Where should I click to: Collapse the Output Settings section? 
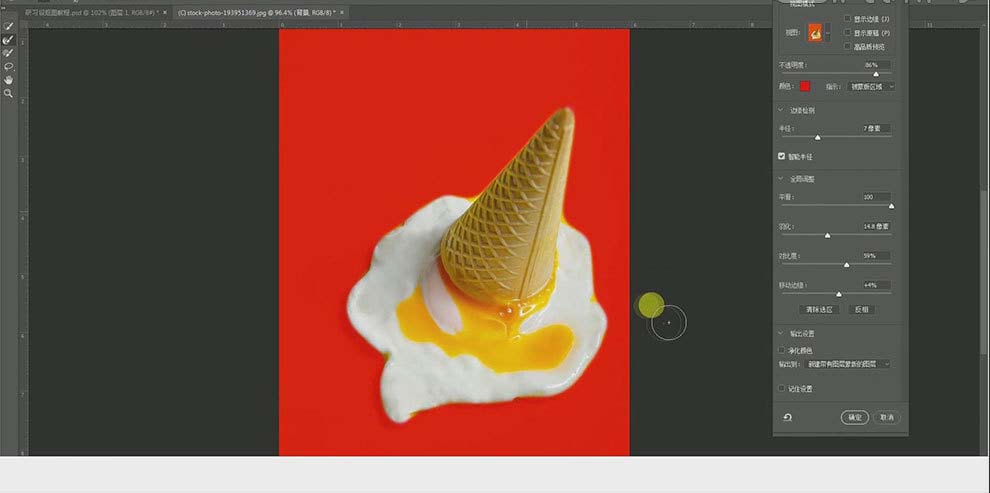tap(781, 333)
